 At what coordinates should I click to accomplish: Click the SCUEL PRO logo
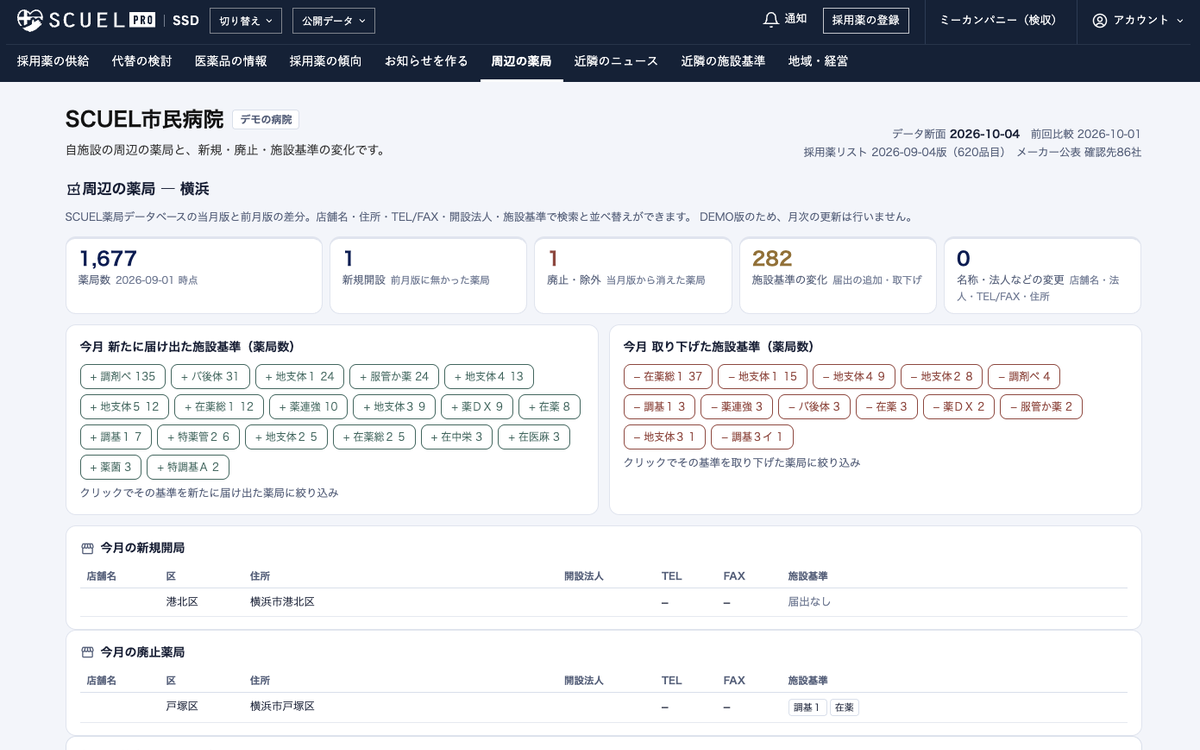(x=85, y=20)
